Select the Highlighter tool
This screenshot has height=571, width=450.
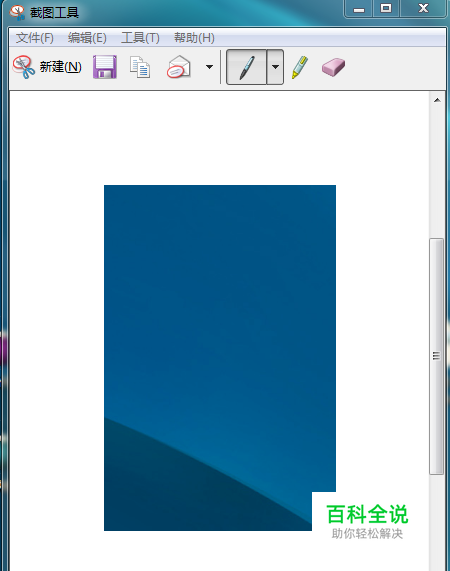300,67
